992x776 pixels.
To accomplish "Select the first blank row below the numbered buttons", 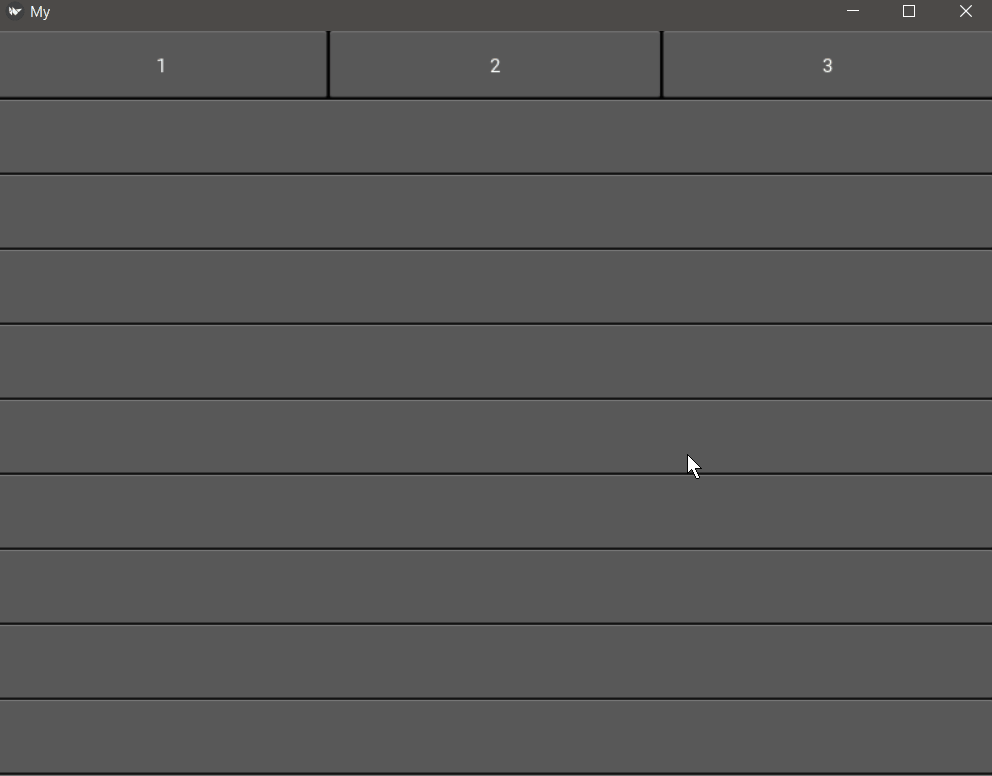I will click(x=496, y=137).
